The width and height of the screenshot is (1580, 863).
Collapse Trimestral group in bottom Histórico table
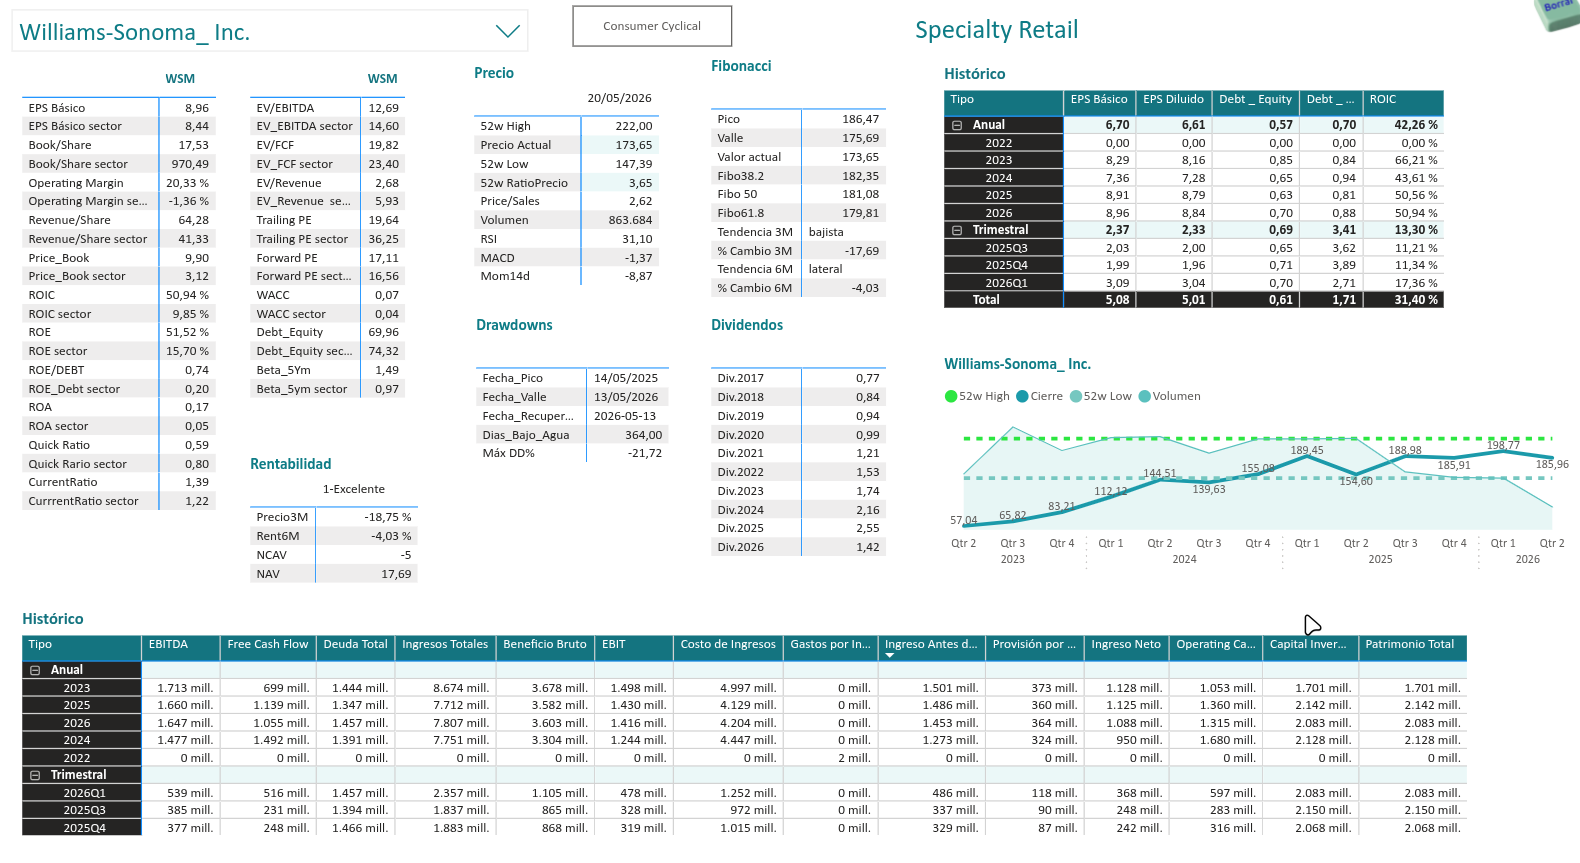(35, 775)
